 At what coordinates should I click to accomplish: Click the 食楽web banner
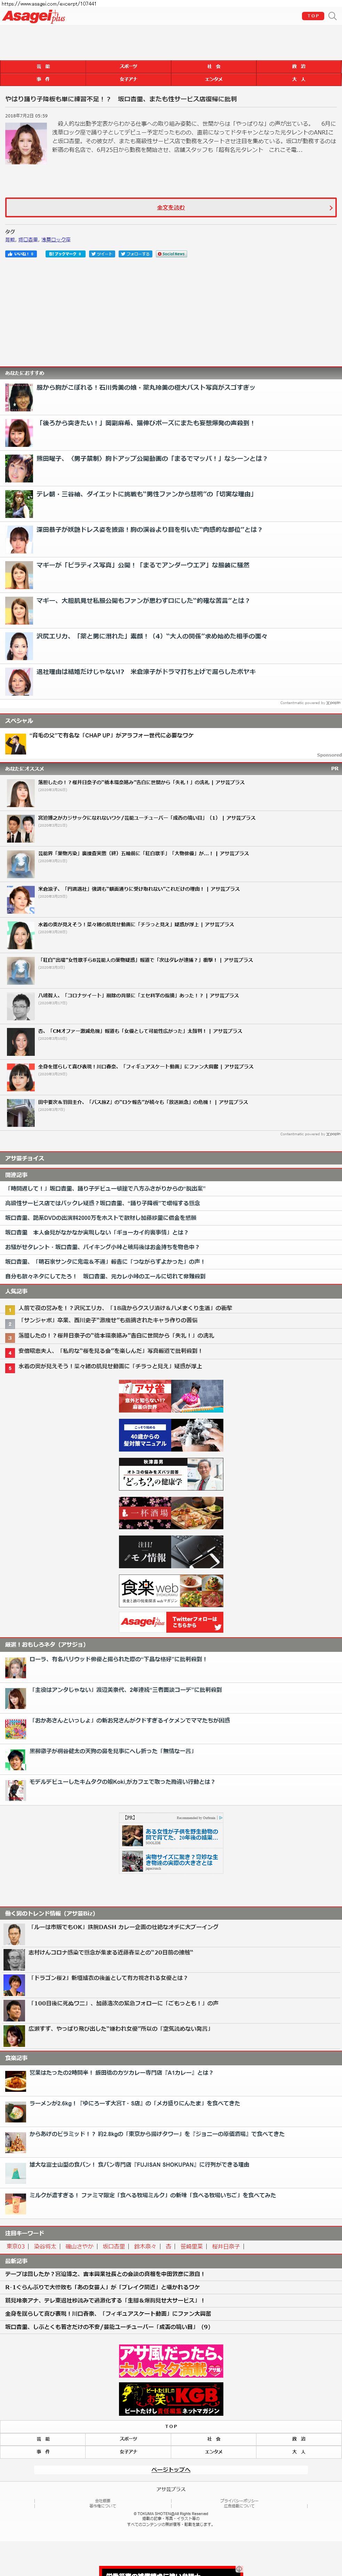pos(171,1591)
